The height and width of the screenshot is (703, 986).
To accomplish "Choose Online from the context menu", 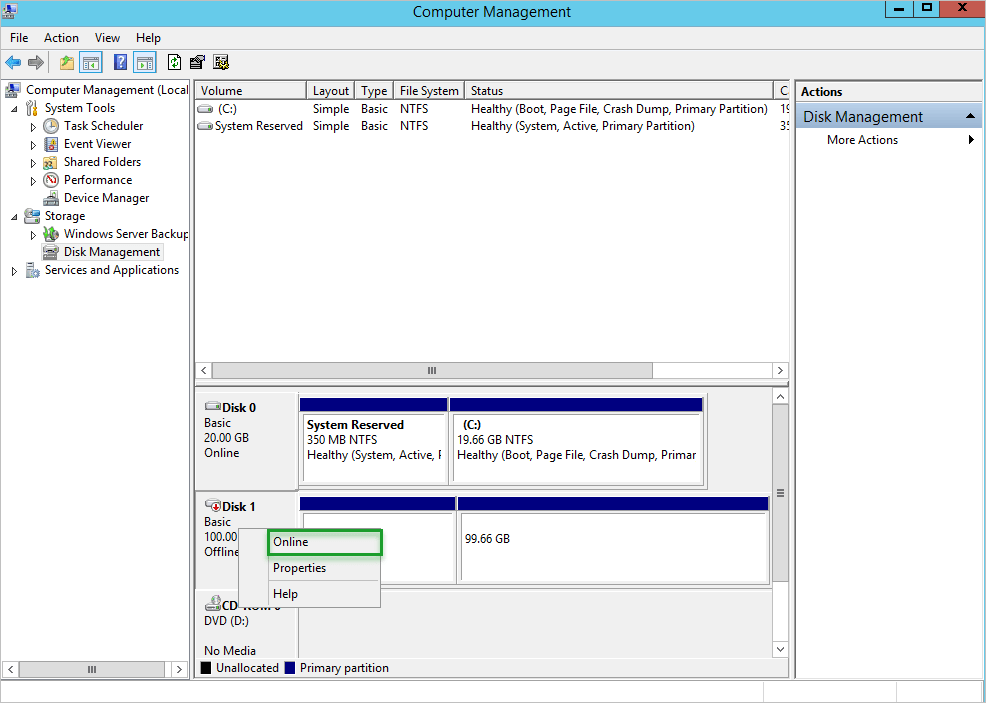I will point(310,542).
